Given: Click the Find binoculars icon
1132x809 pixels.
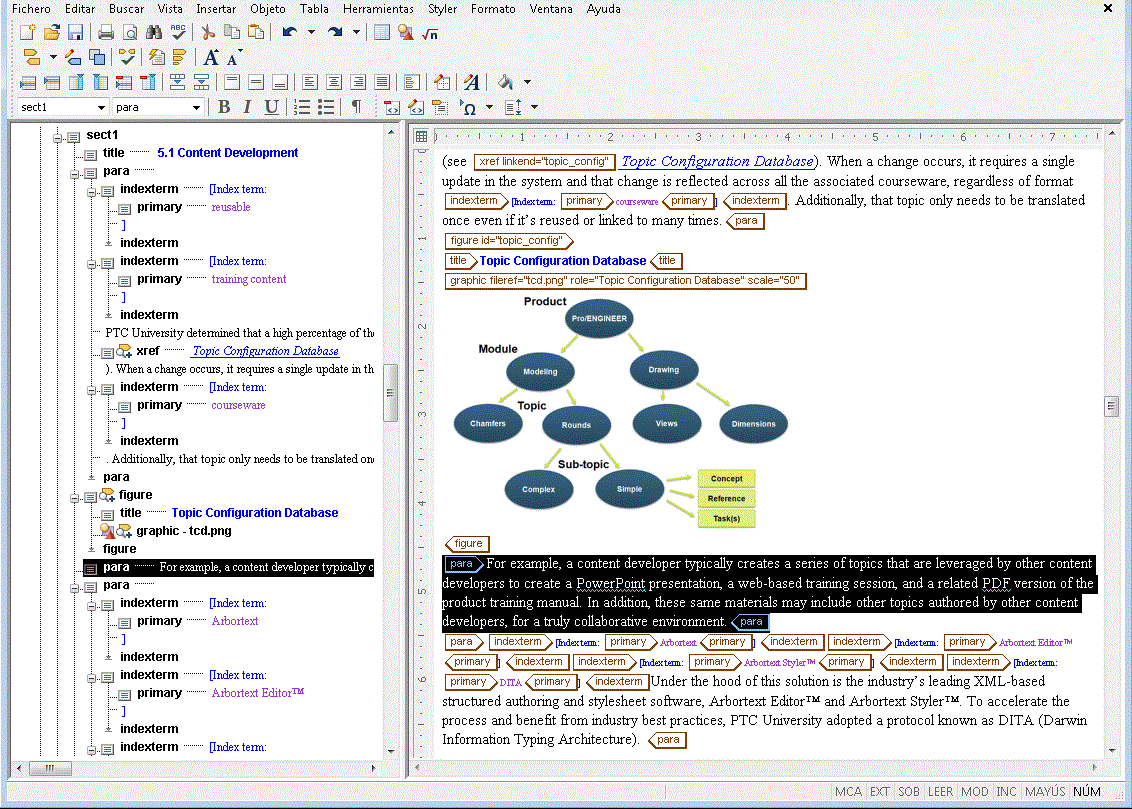Looking at the screenshot, I should [153, 32].
